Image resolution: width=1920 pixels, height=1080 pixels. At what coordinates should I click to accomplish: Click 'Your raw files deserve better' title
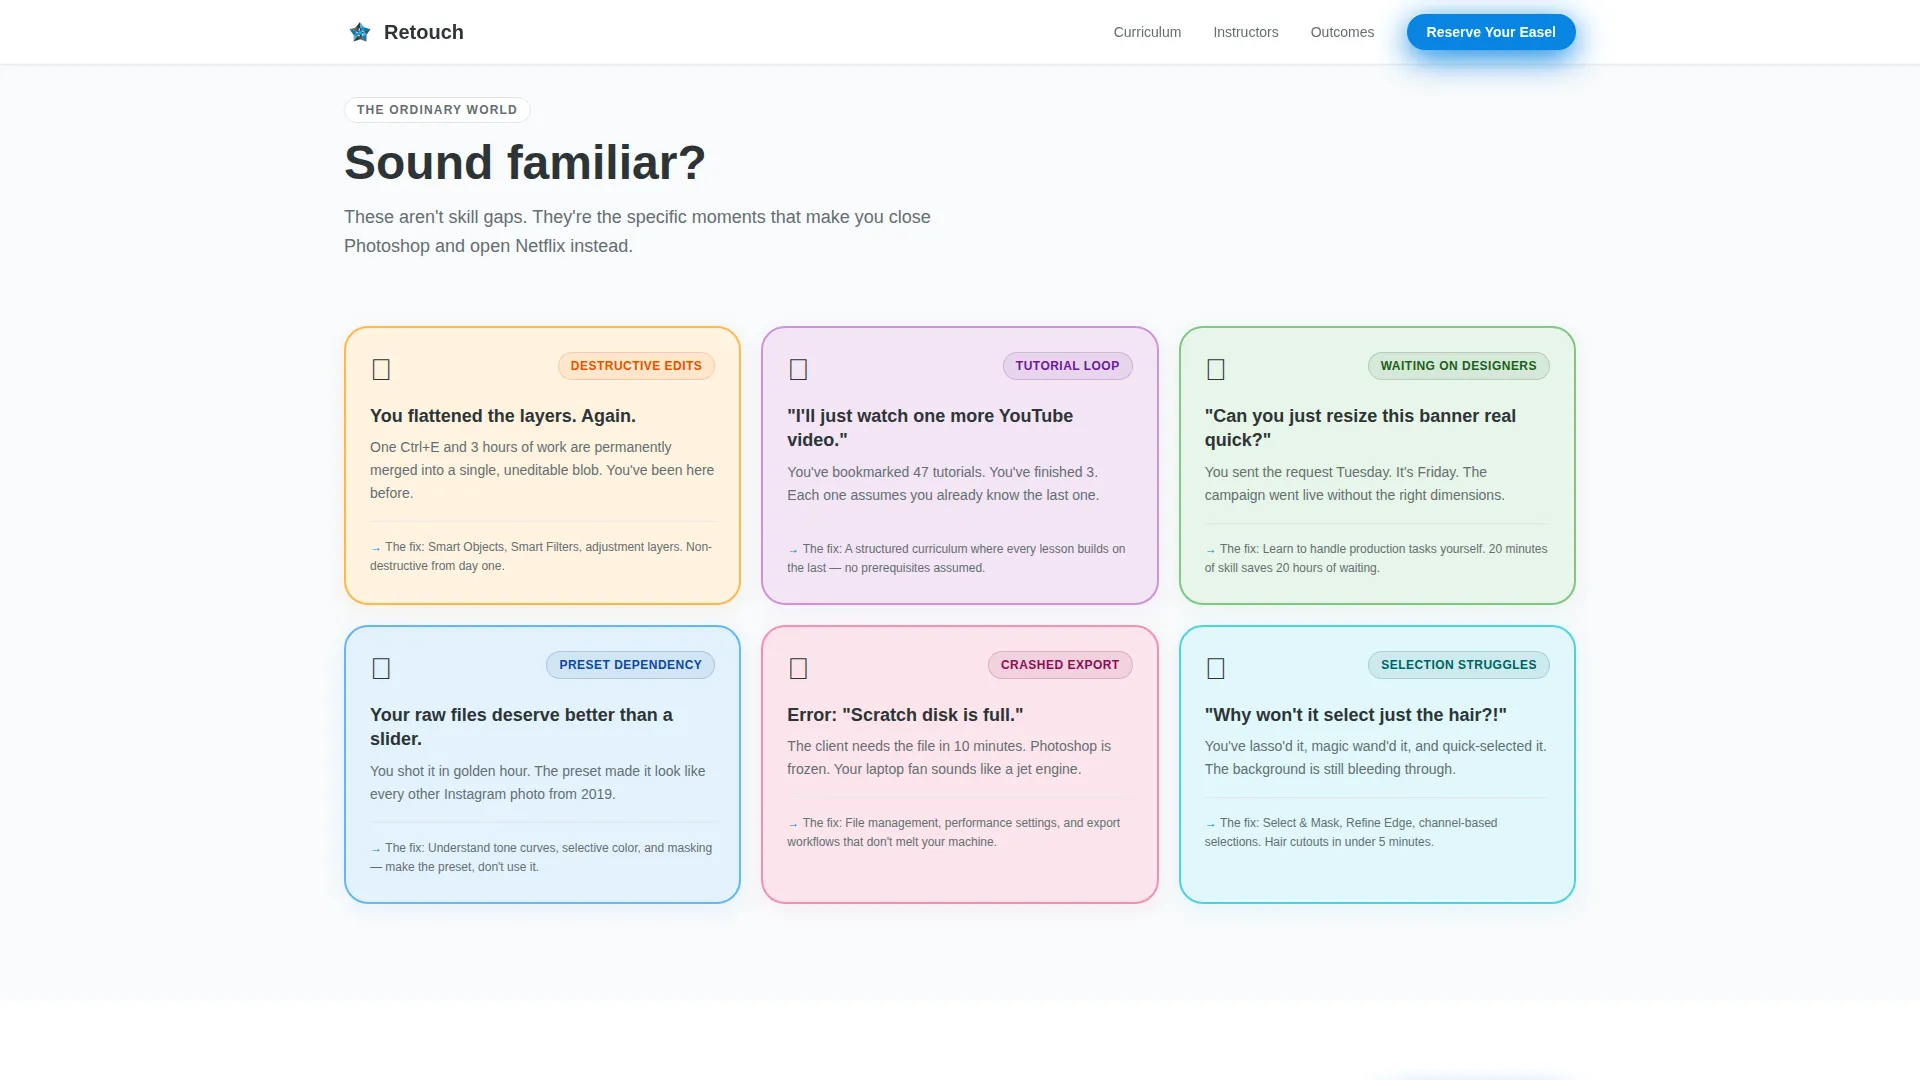pyautogui.click(x=521, y=727)
